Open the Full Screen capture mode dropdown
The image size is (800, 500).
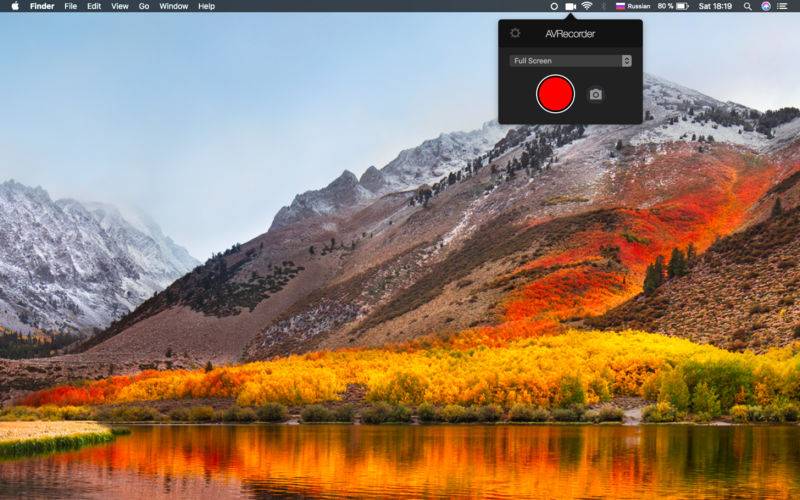click(x=570, y=61)
